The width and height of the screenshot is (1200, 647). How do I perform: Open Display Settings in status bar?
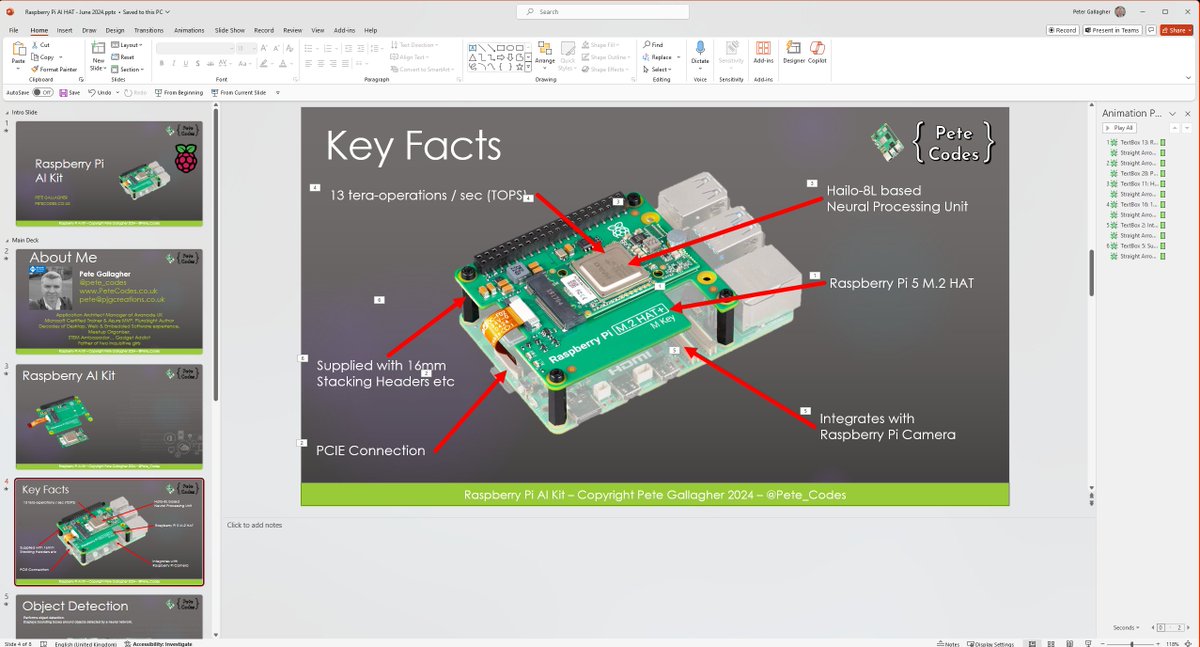click(990, 644)
